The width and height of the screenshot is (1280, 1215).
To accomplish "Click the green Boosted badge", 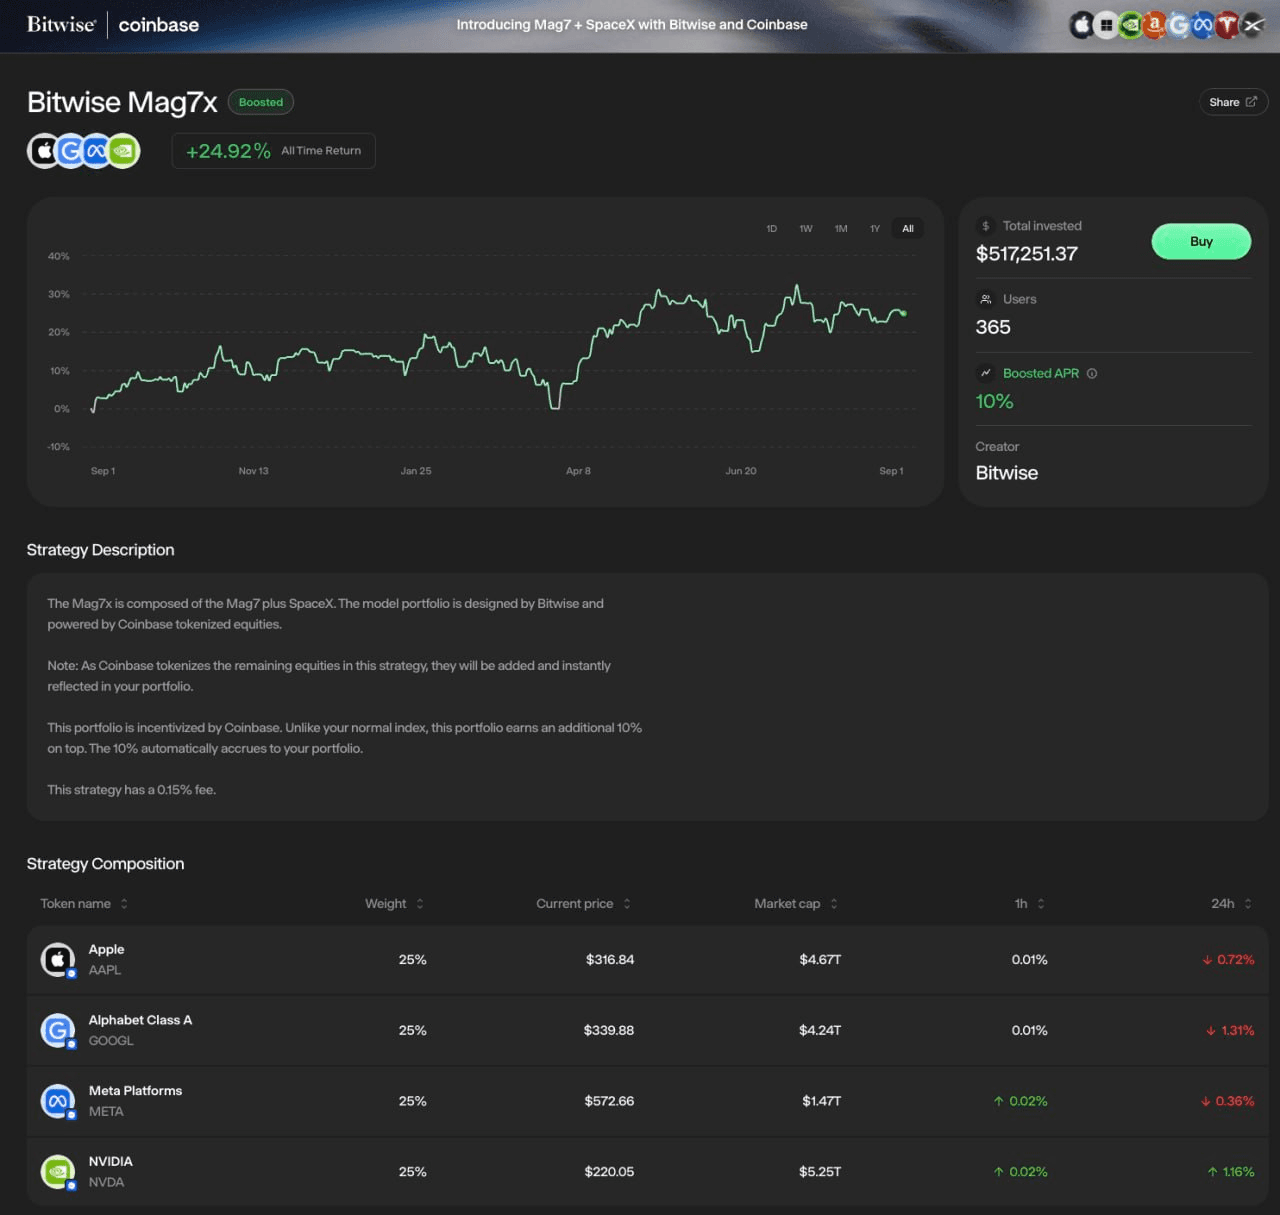I will point(261,102).
